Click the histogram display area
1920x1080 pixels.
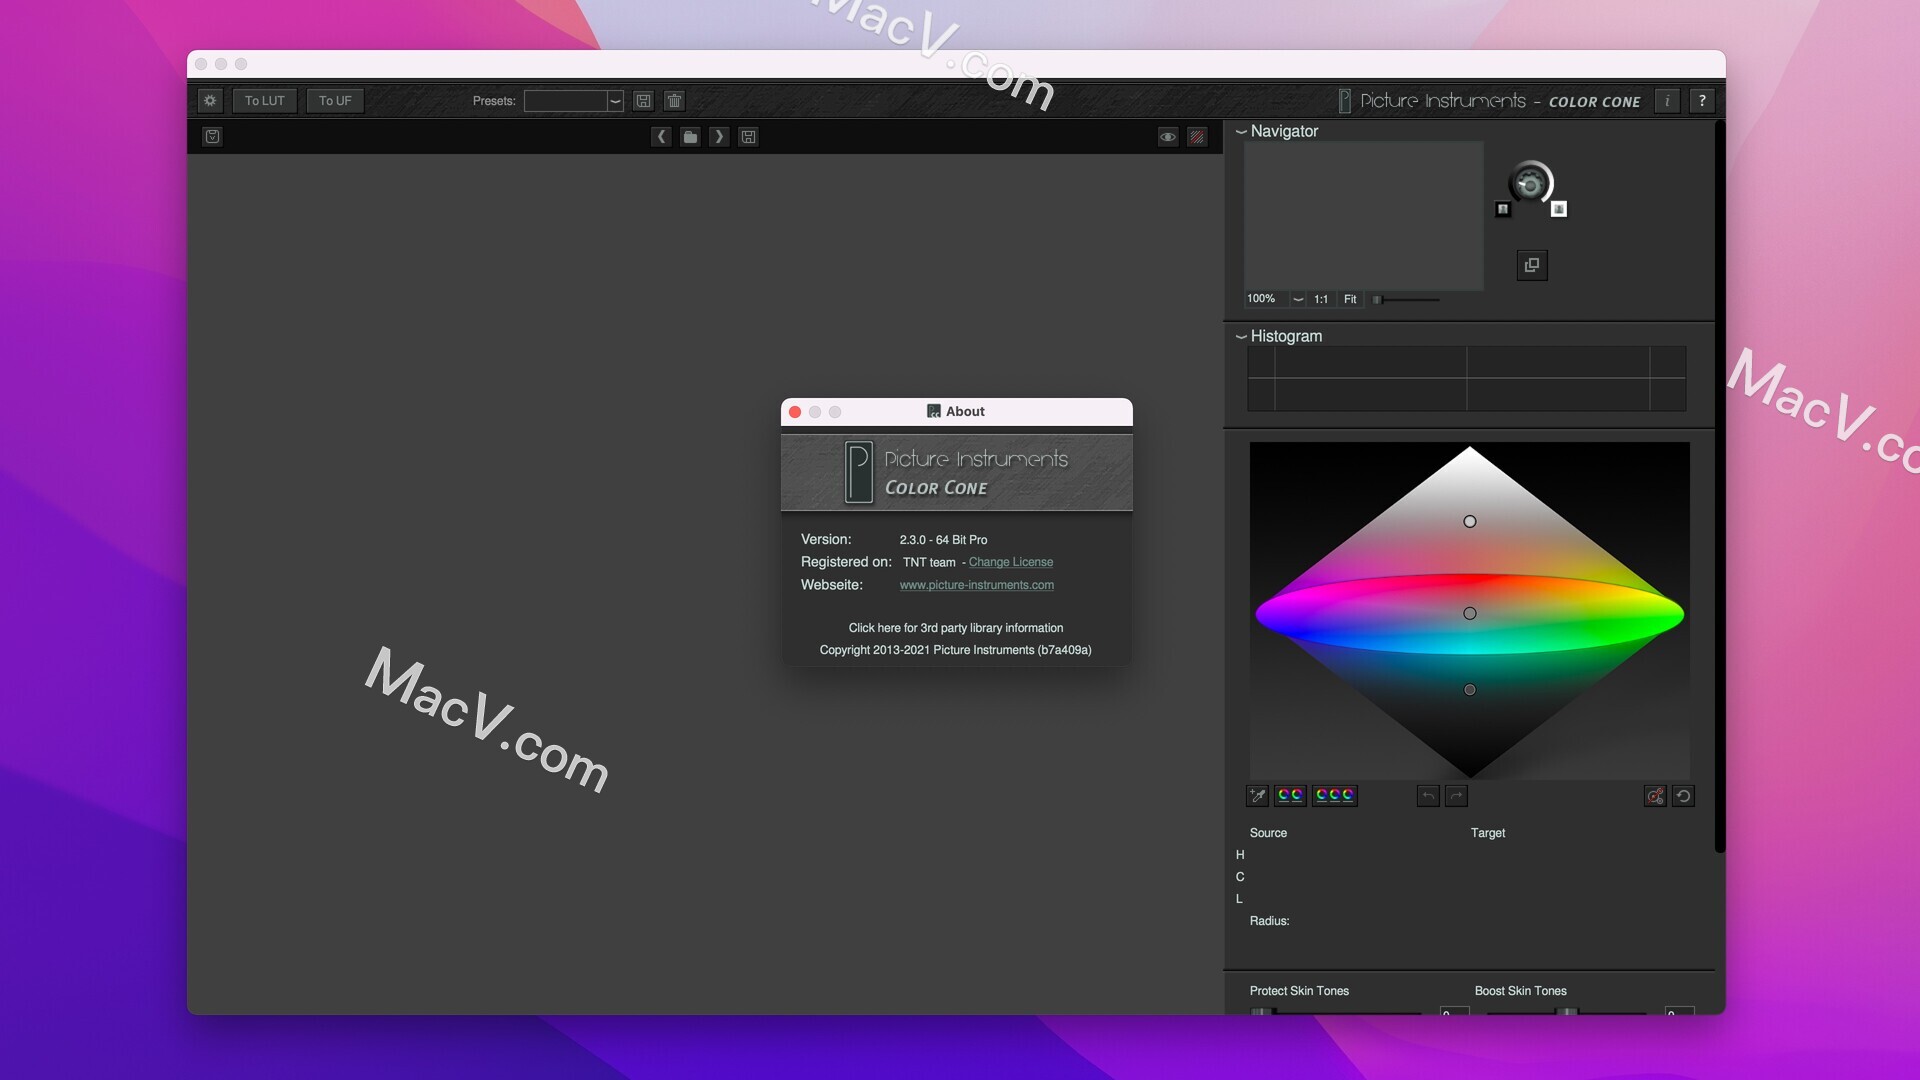[x=1467, y=379]
